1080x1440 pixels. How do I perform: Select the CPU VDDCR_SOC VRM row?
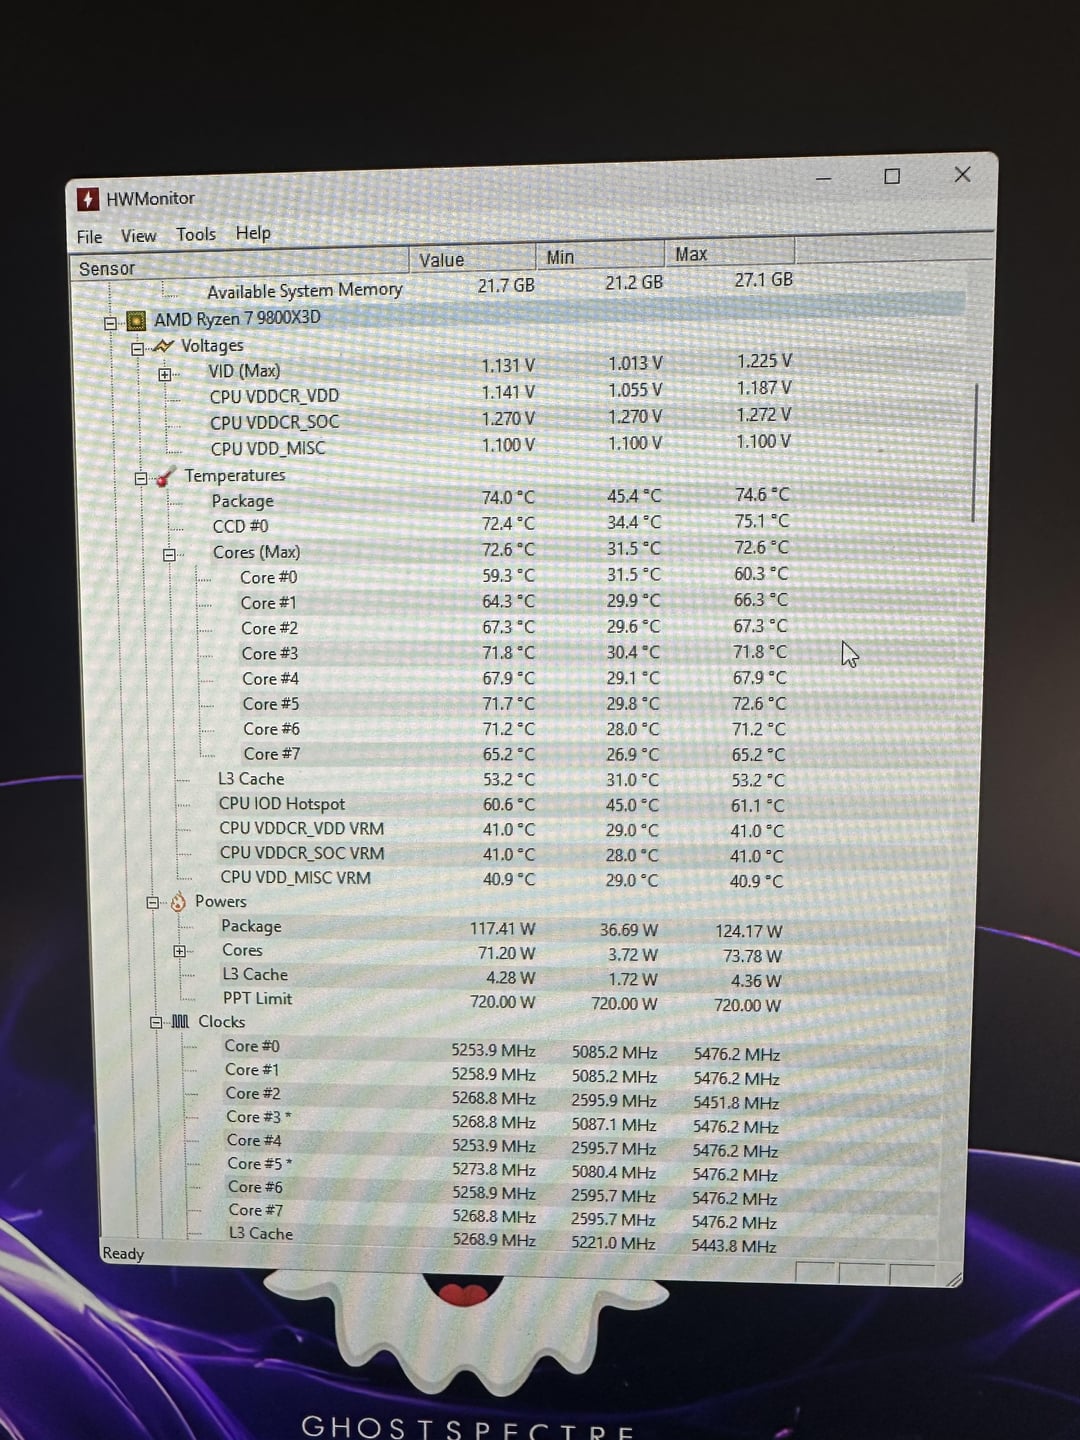pos(500,854)
